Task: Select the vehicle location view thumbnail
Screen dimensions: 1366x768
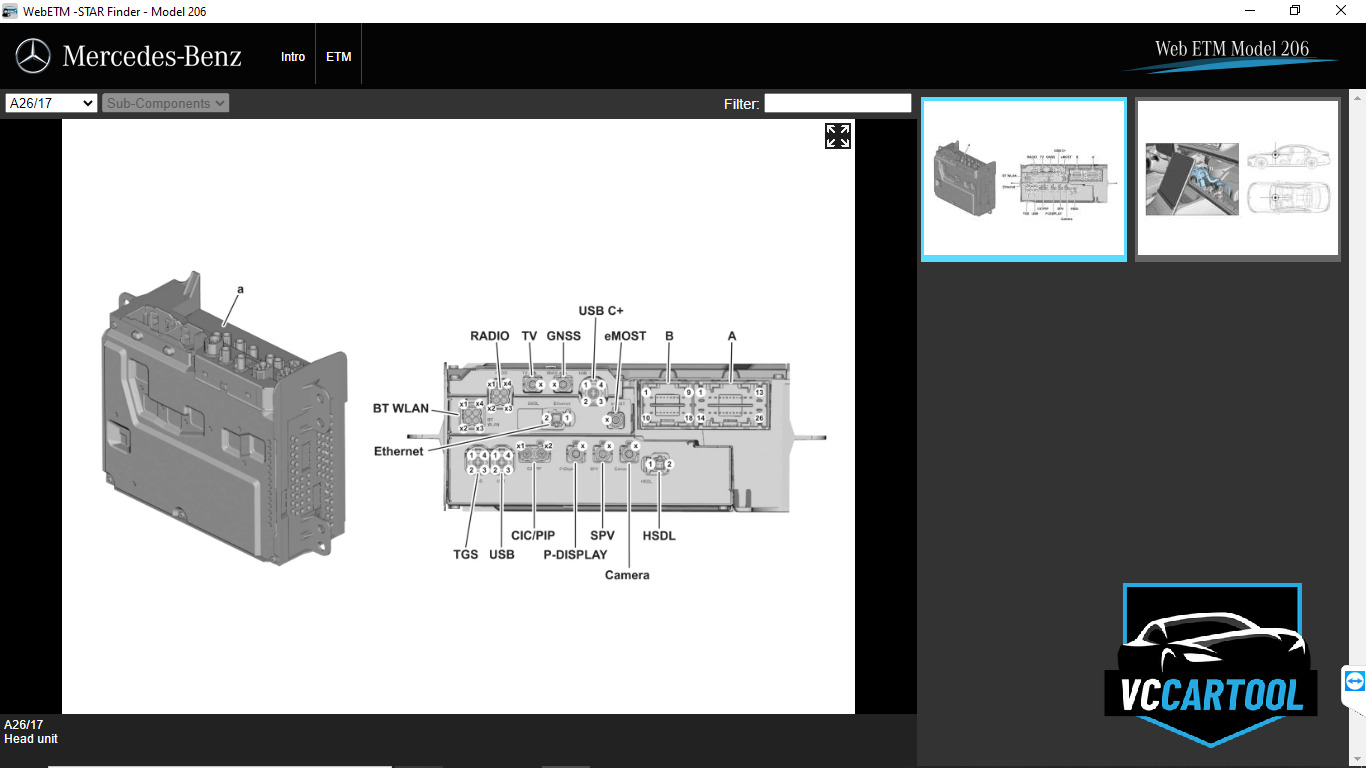Action: pyautogui.click(x=1238, y=179)
